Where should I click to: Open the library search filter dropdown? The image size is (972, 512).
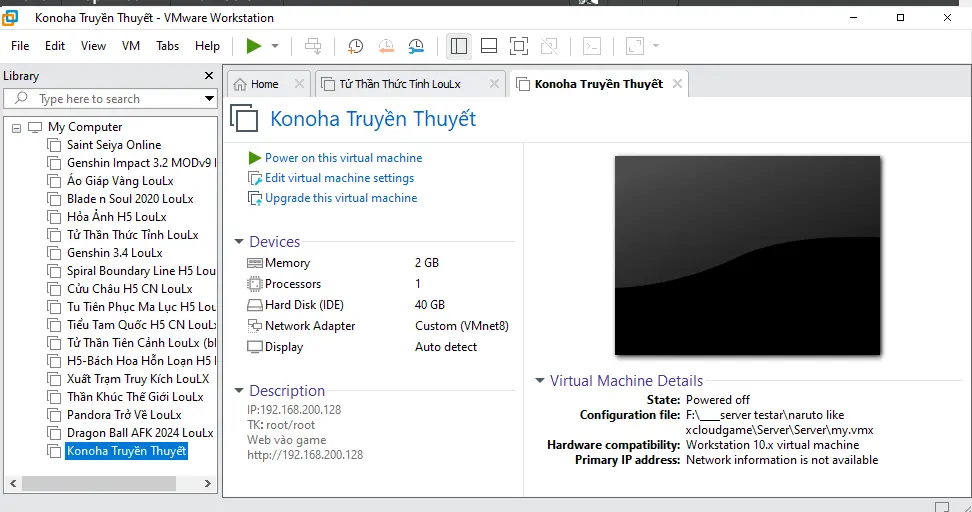209,99
